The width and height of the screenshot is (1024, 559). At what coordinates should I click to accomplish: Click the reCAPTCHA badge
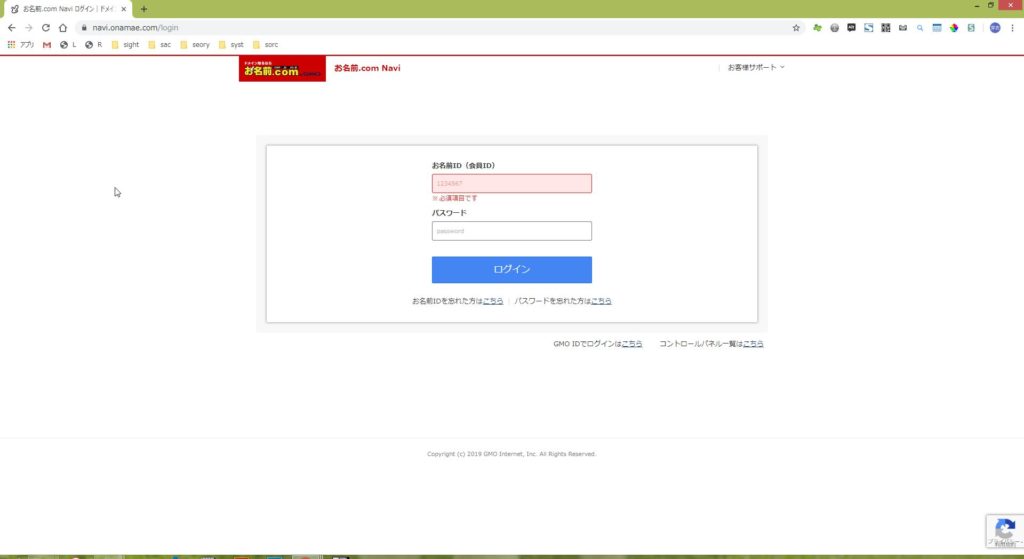tap(1004, 530)
